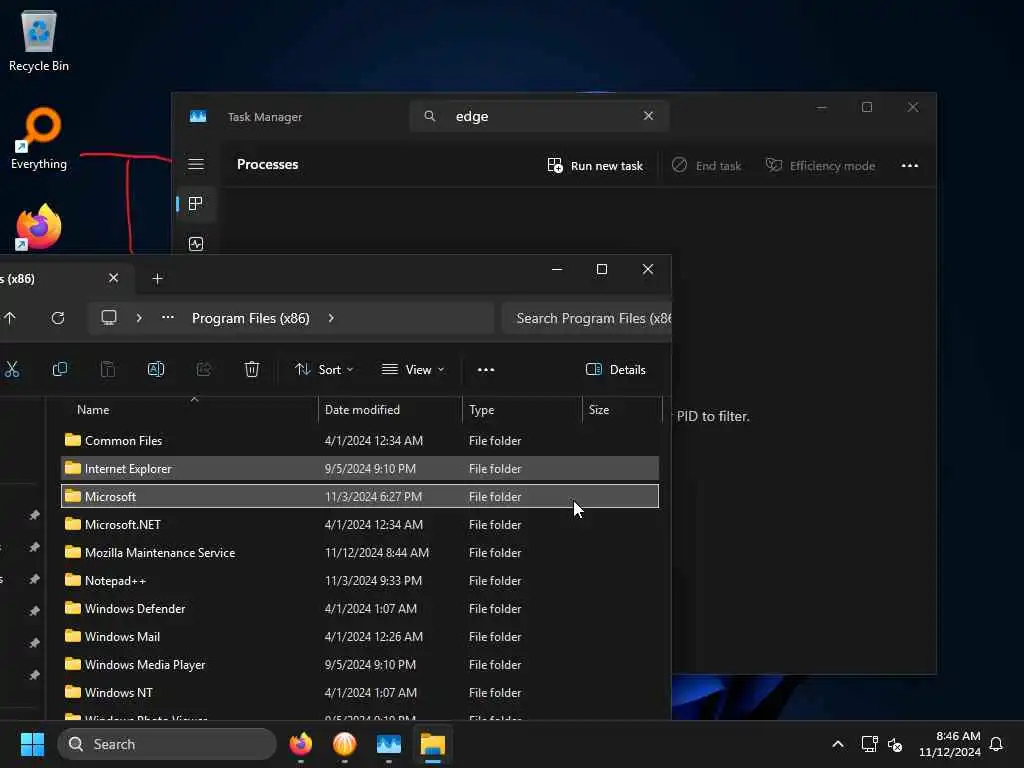Open the clock showing 8:46 AM
The image size is (1024, 768).
coord(950,744)
